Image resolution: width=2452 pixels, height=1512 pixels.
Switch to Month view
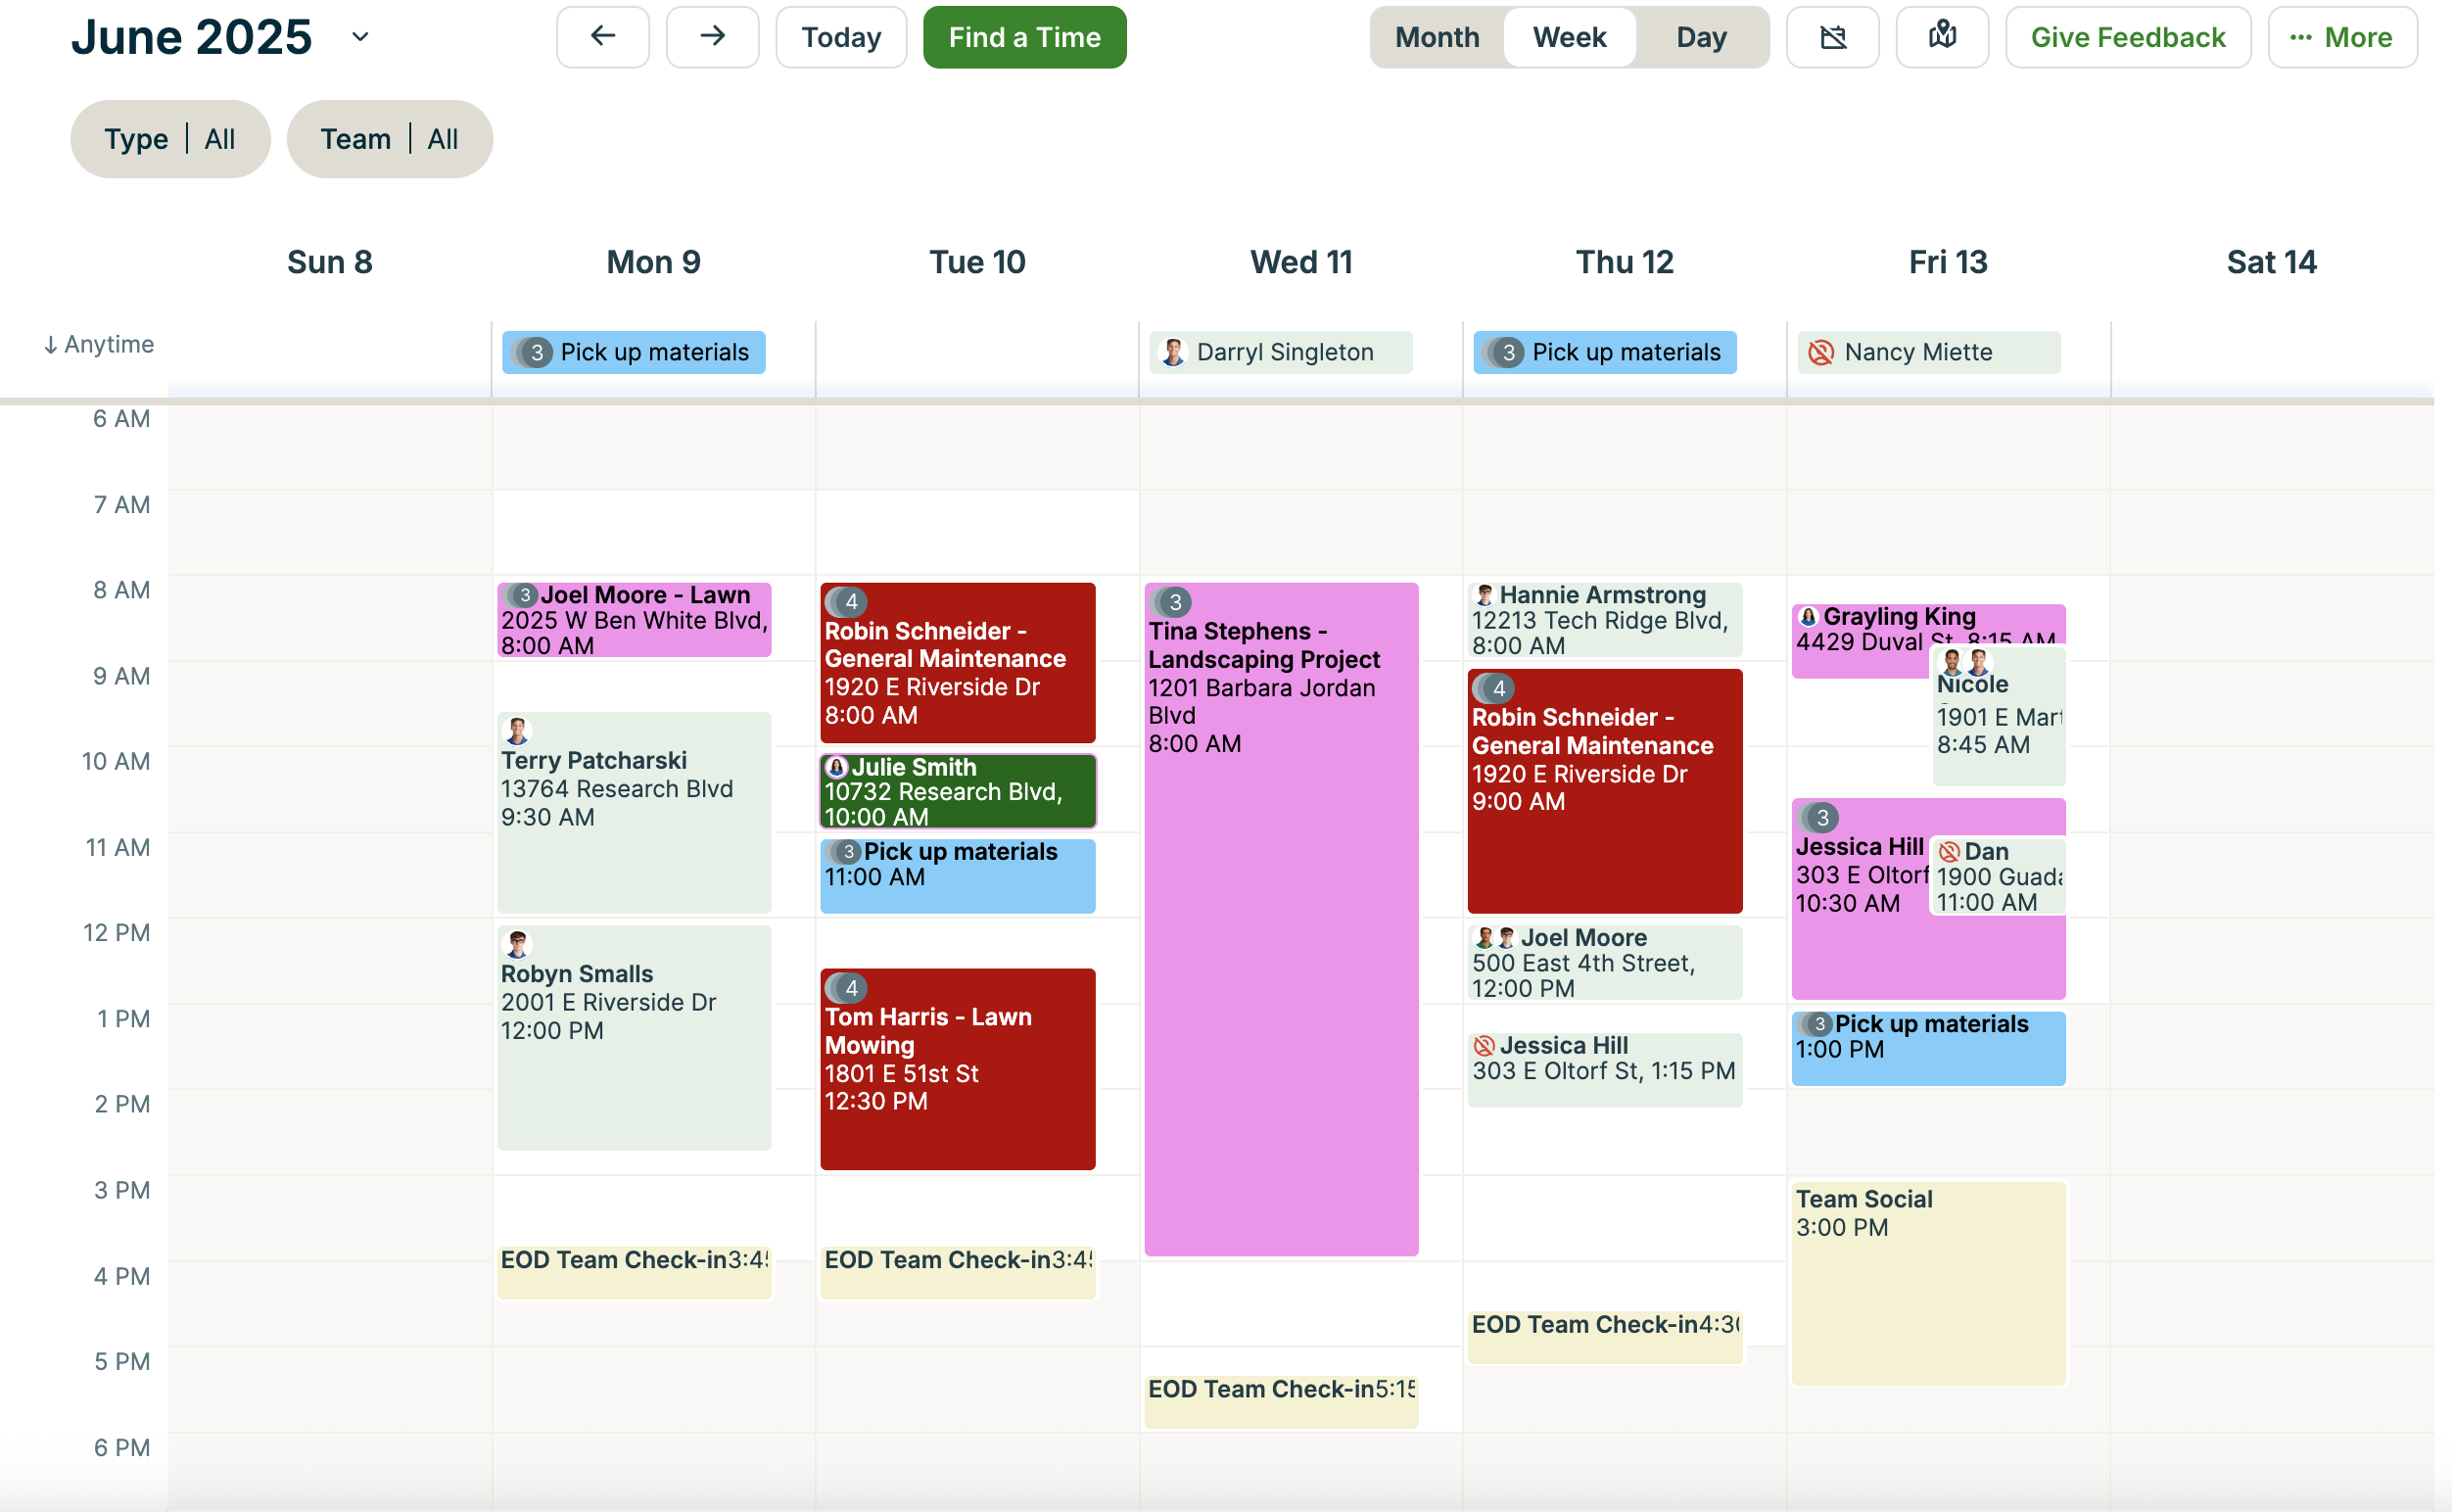click(x=1437, y=37)
